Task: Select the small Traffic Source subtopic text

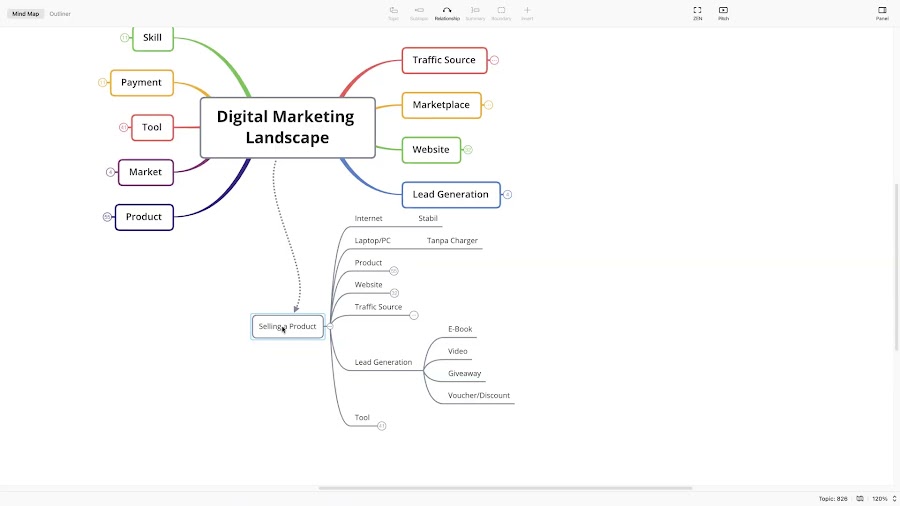Action: click(x=378, y=307)
